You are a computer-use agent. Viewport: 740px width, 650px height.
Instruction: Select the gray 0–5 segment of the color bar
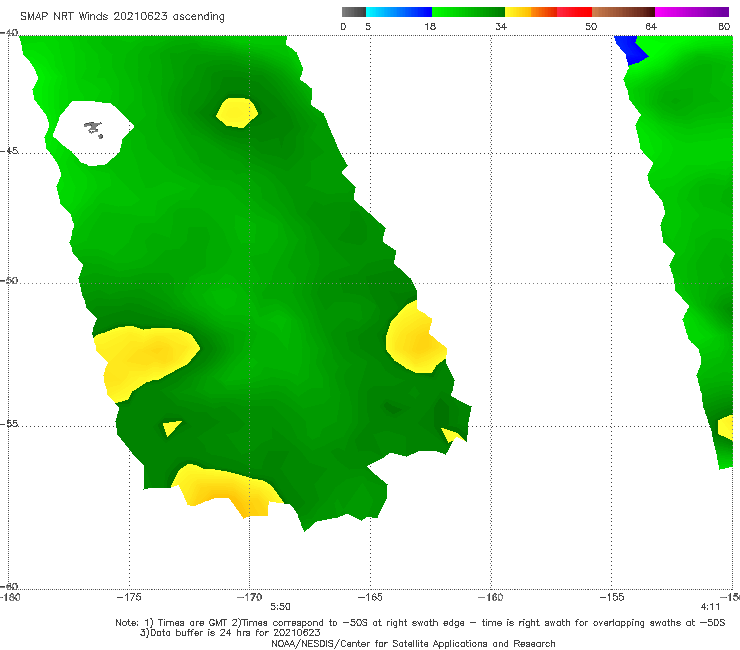pos(354,12)
